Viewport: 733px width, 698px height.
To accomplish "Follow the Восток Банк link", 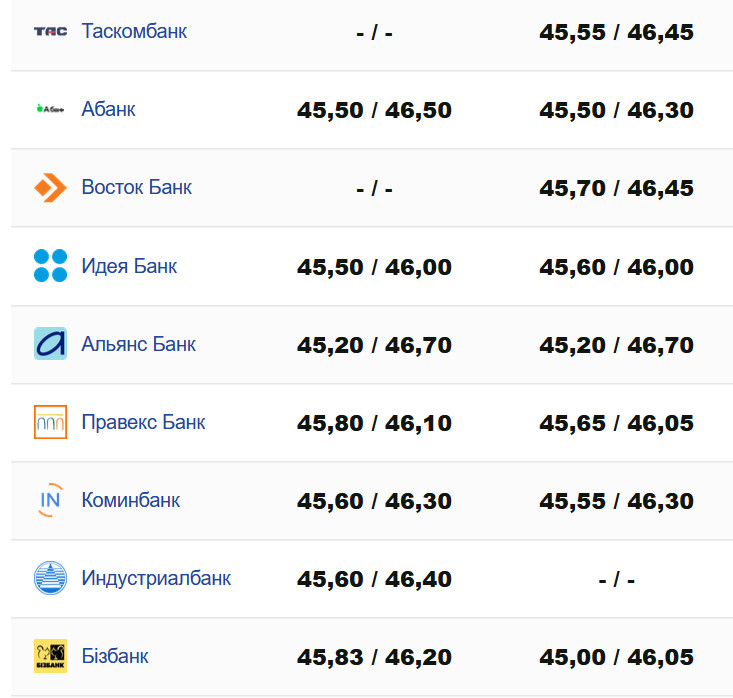I will pos(136,187).
